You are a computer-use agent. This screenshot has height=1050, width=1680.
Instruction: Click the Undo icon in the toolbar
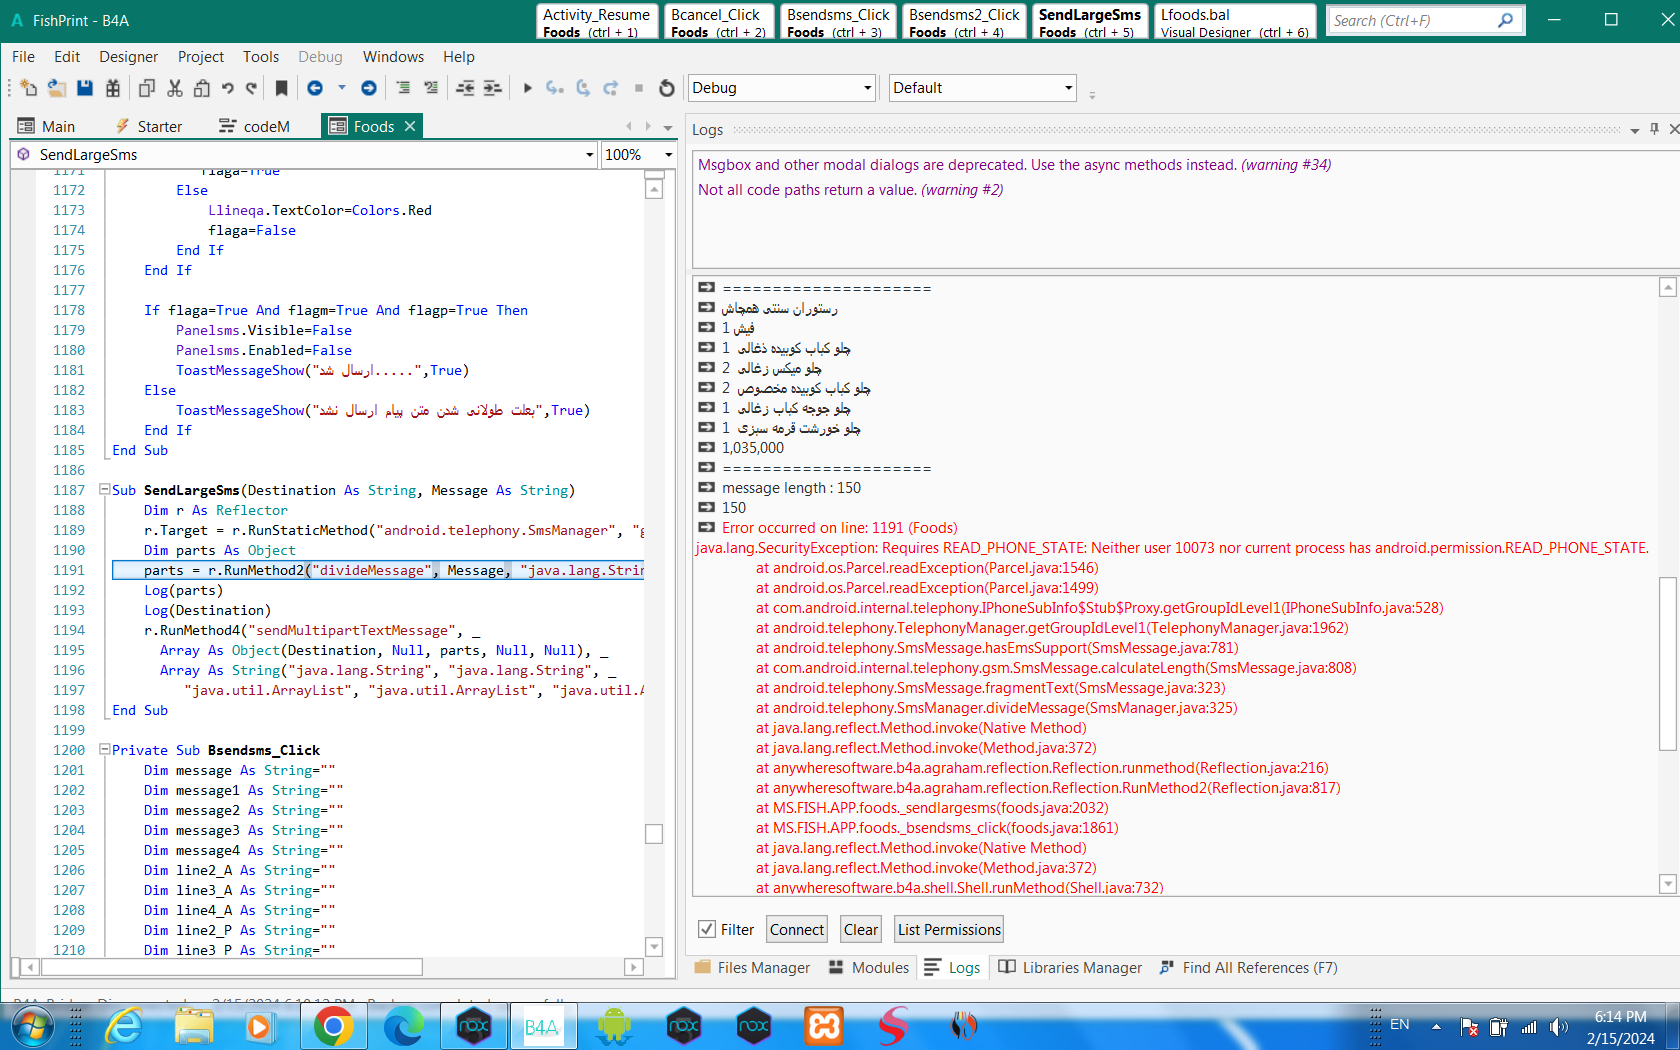(x=228, y=88)
